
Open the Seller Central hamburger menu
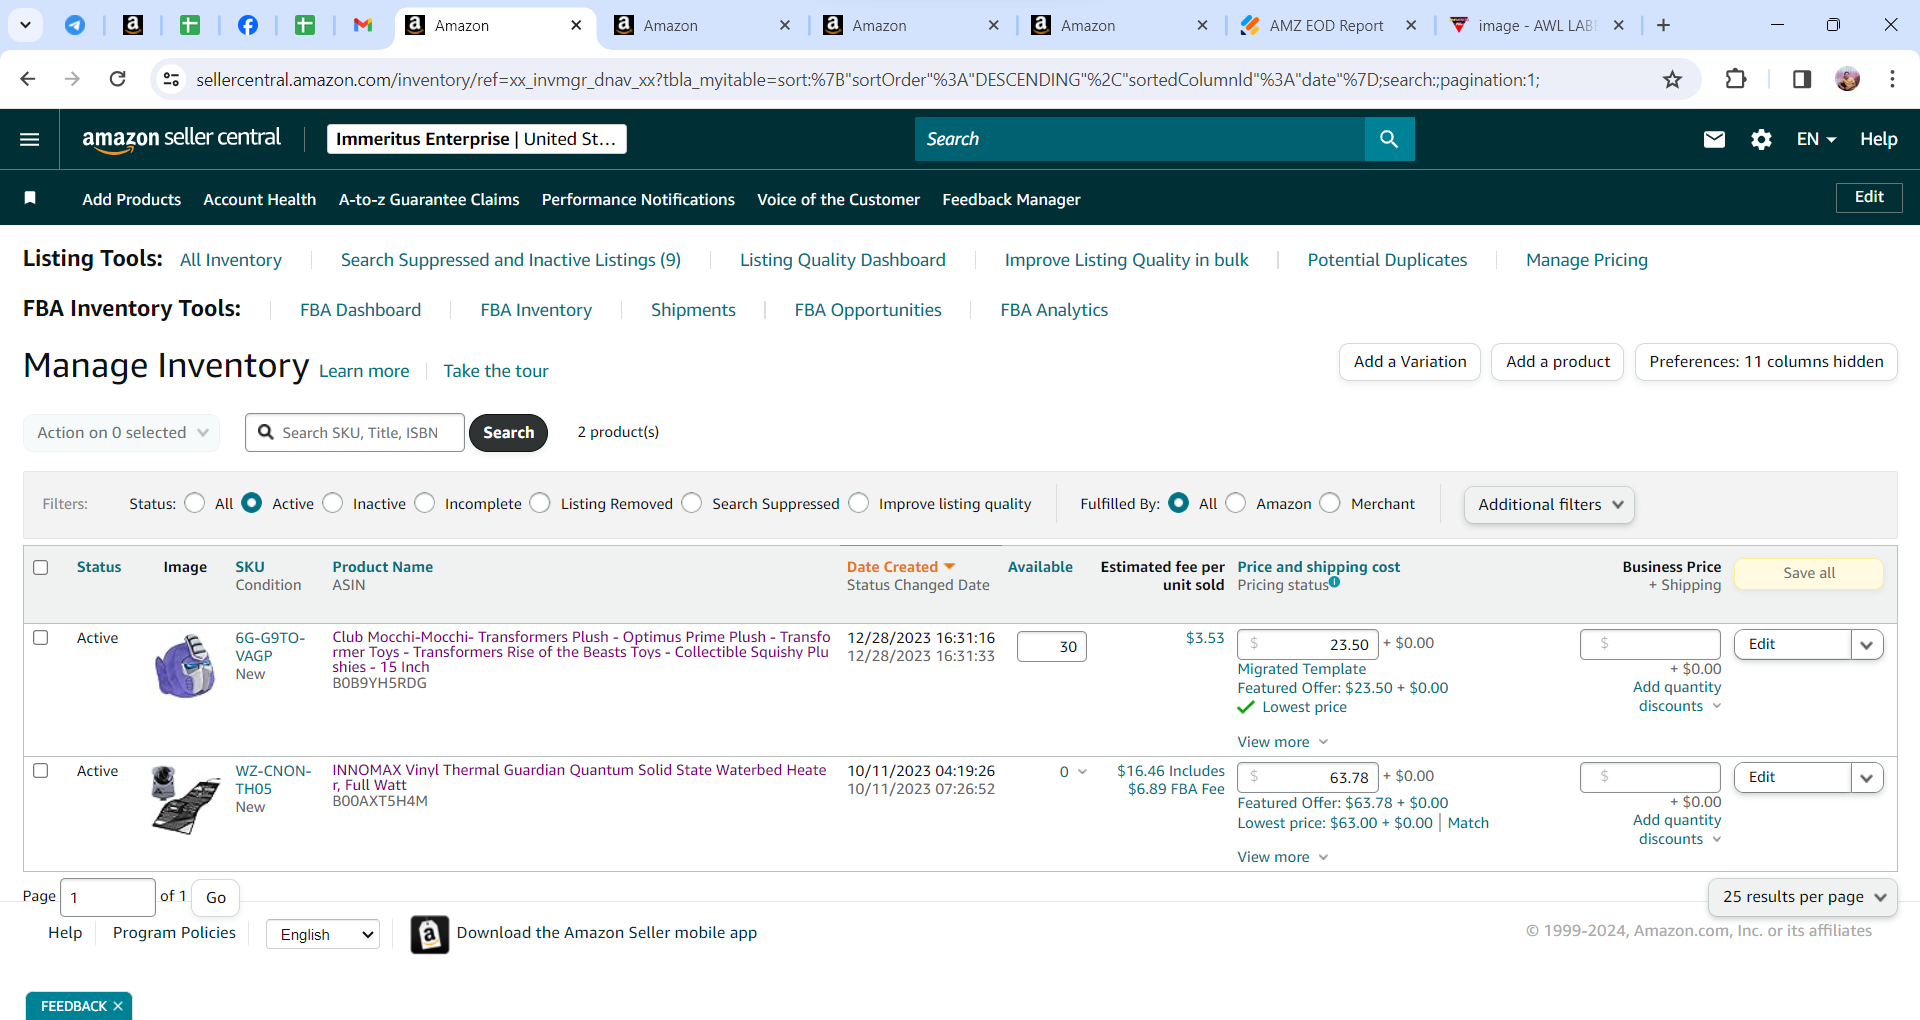tap(30, 139)
